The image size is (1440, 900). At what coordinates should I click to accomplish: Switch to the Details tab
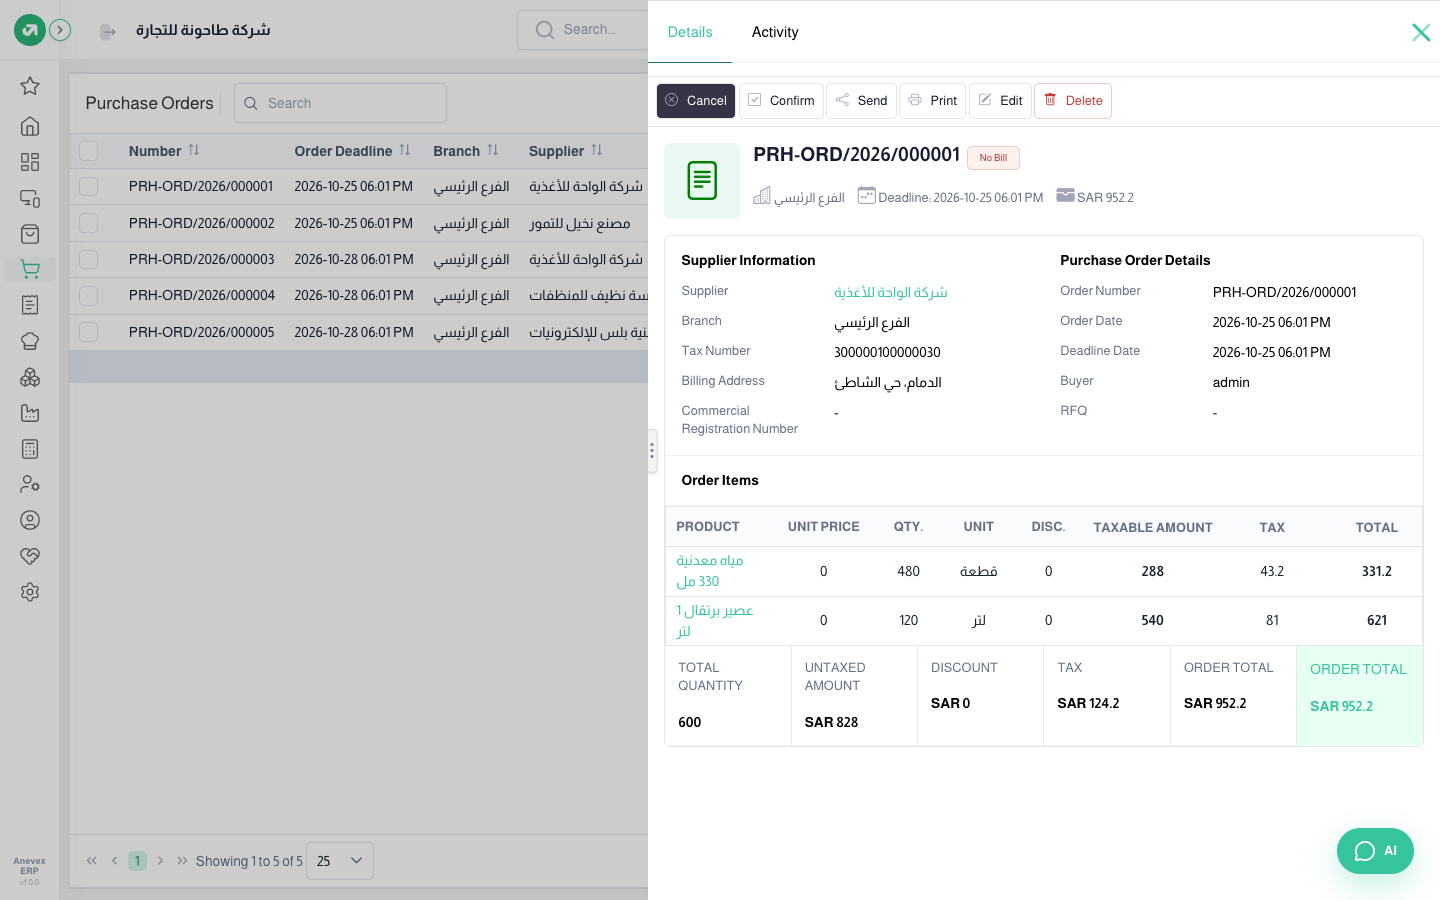pos(690,32)
